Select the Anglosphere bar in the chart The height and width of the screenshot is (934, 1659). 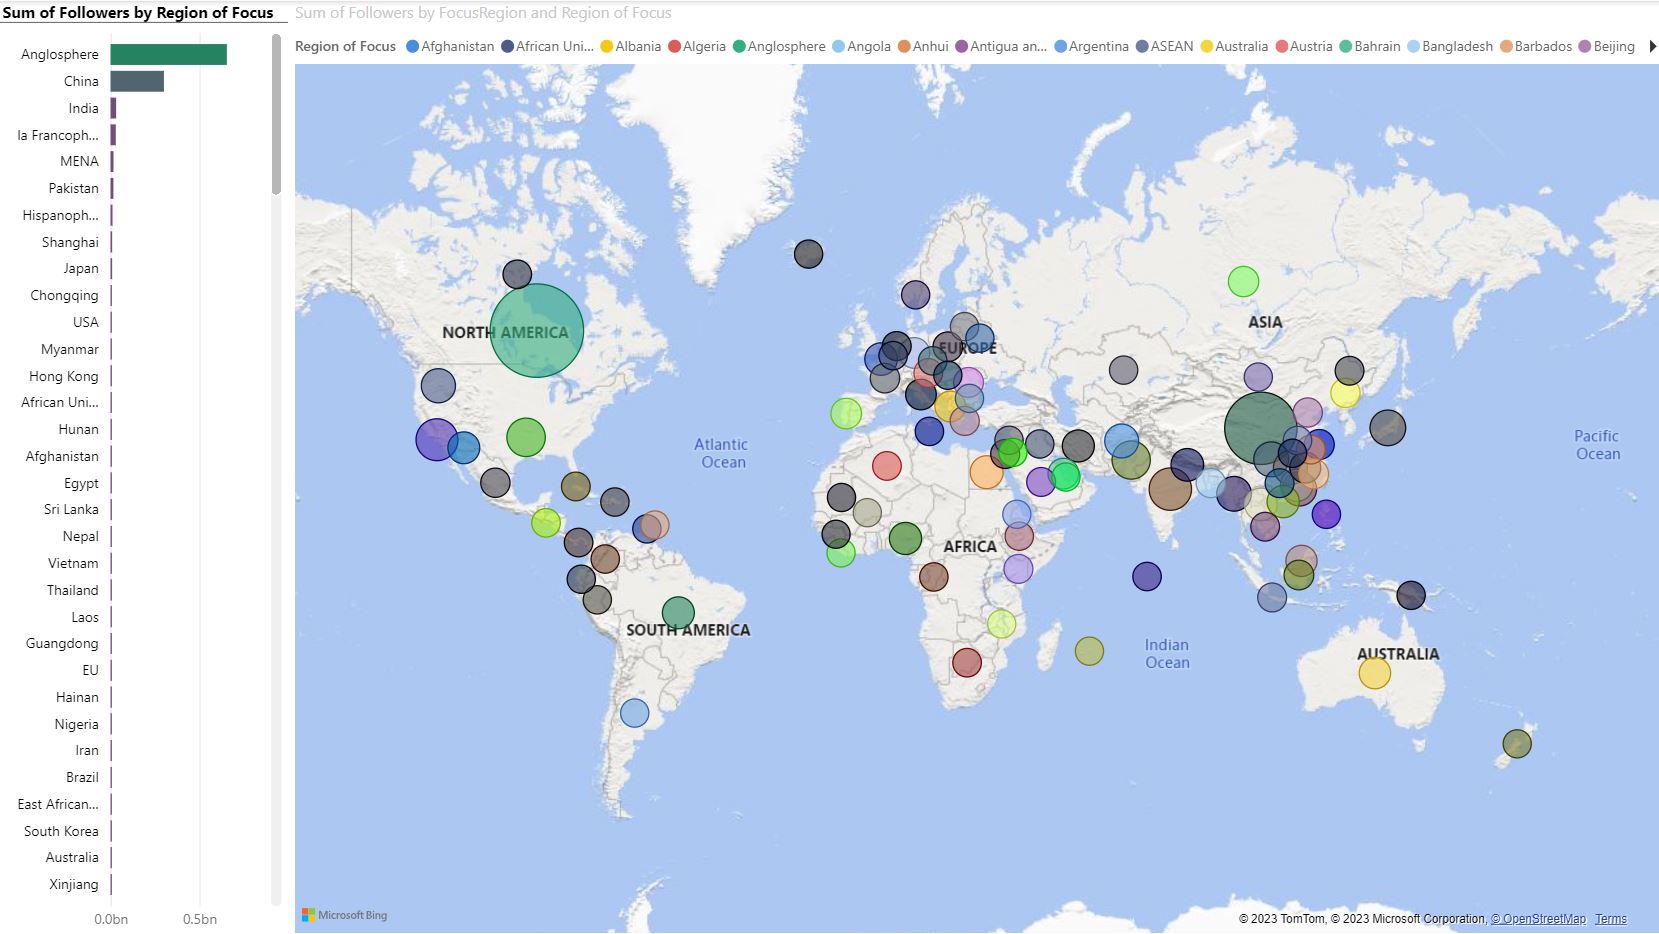click(x=167, y=54)
